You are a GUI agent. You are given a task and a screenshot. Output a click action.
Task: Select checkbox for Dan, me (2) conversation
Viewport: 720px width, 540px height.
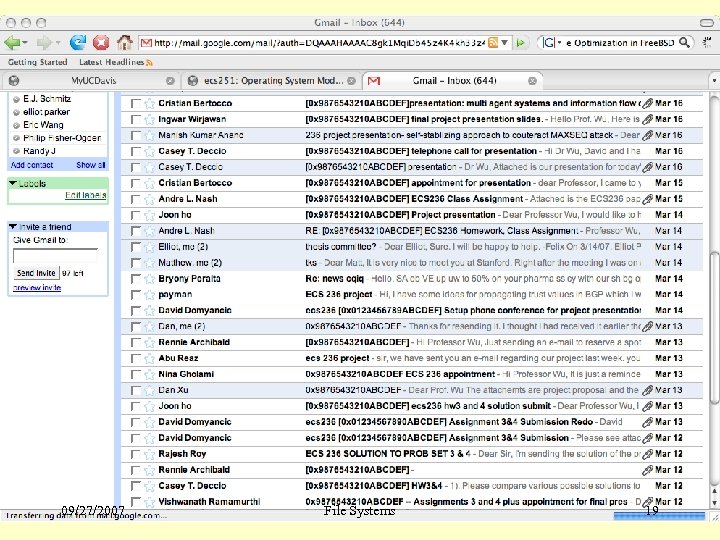point(135,327)
